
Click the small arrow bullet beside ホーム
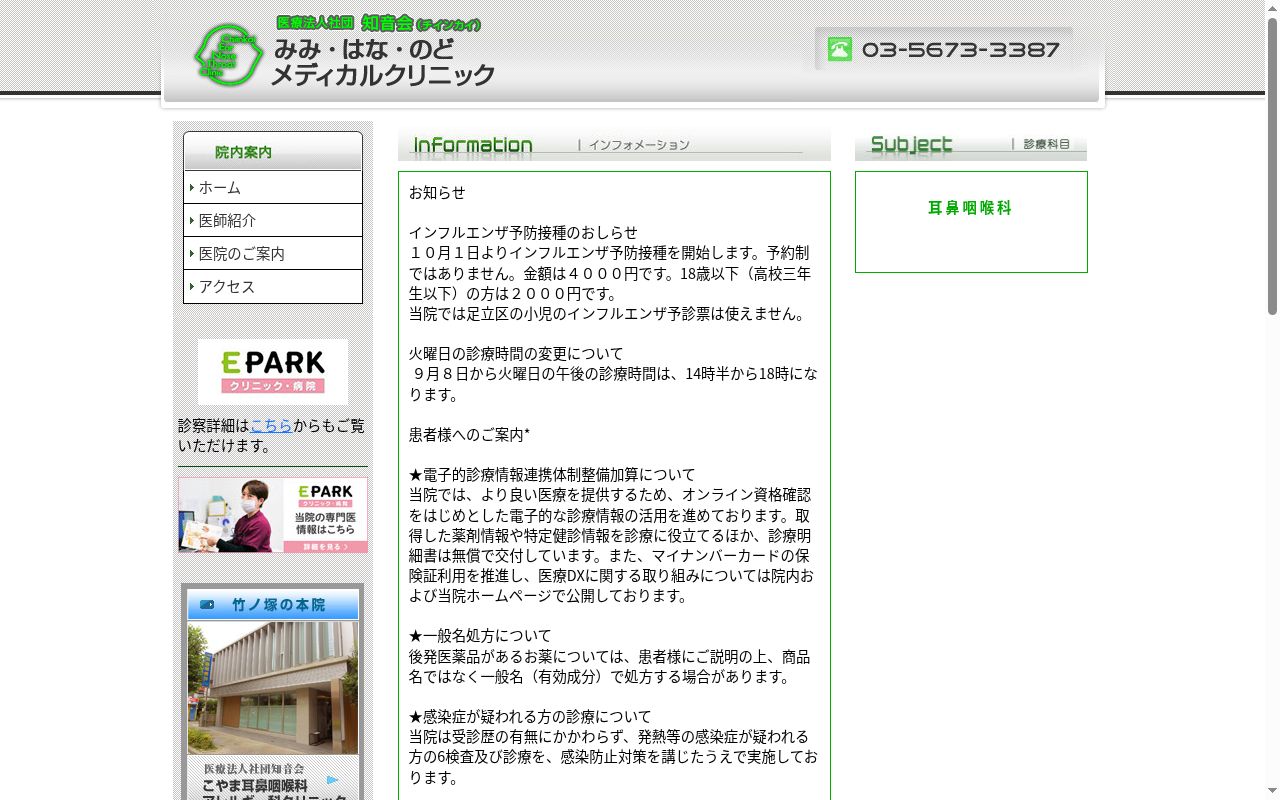coord(192,187)
